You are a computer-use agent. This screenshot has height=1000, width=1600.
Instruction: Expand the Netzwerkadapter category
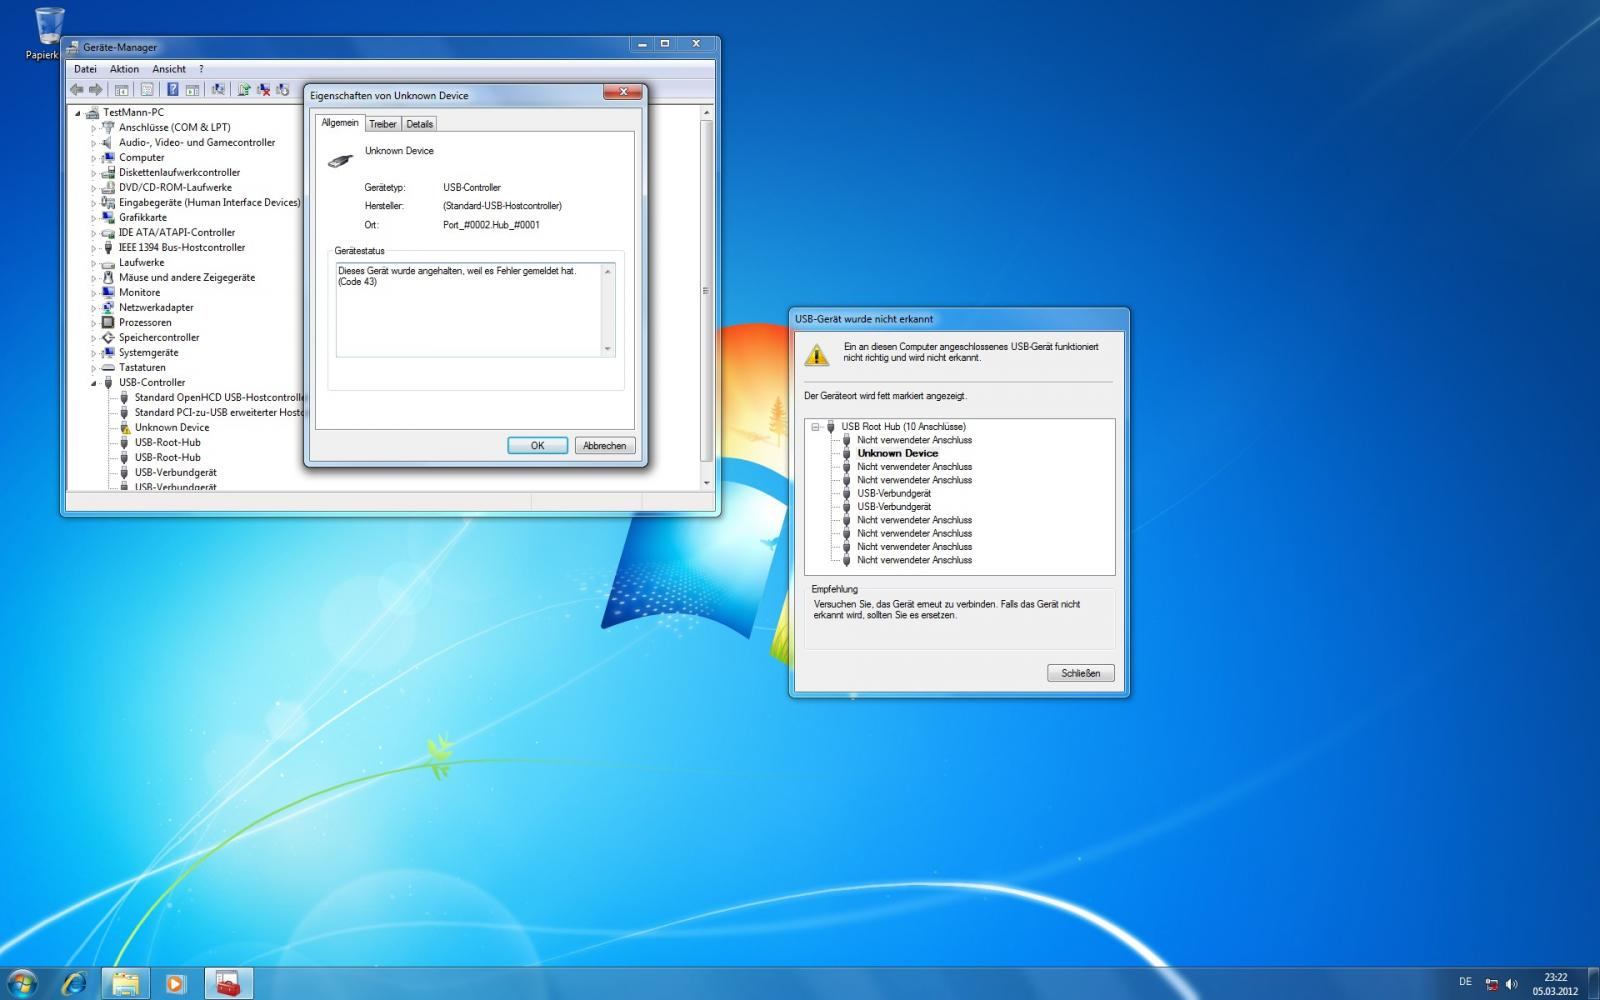point(94,308)
